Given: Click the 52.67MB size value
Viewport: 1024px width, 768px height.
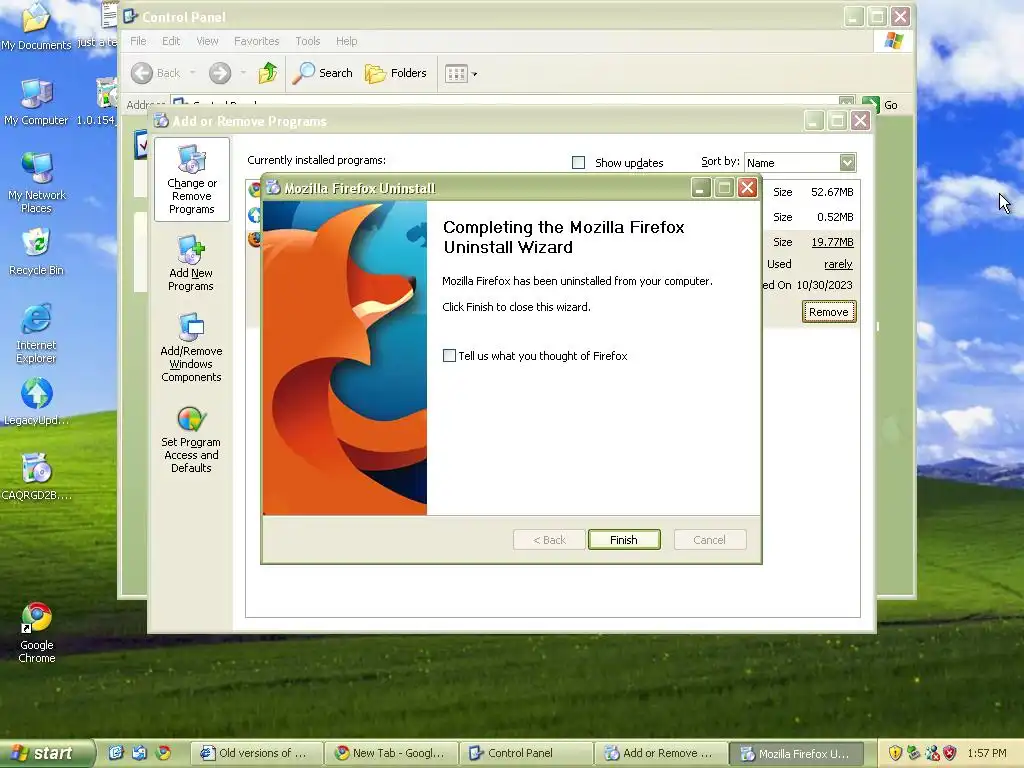Looking at the screenshot, I should (x=832, y=192).
